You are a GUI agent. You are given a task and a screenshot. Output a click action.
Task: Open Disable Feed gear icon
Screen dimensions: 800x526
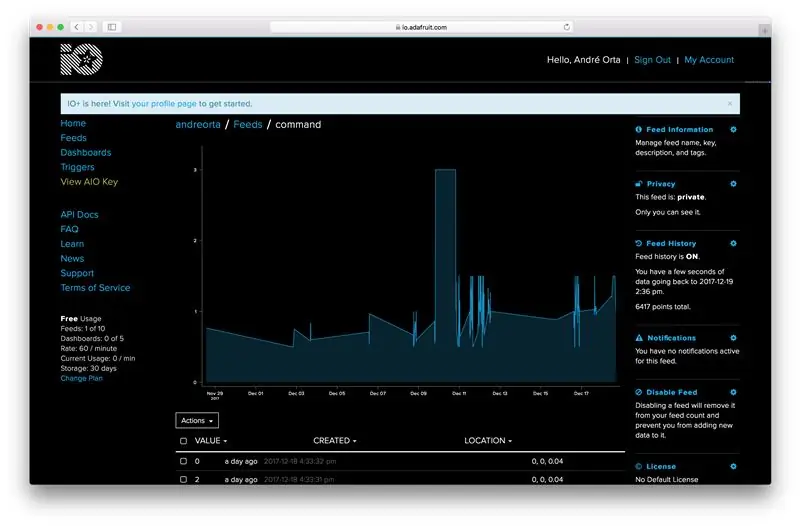tap(733, 392)
